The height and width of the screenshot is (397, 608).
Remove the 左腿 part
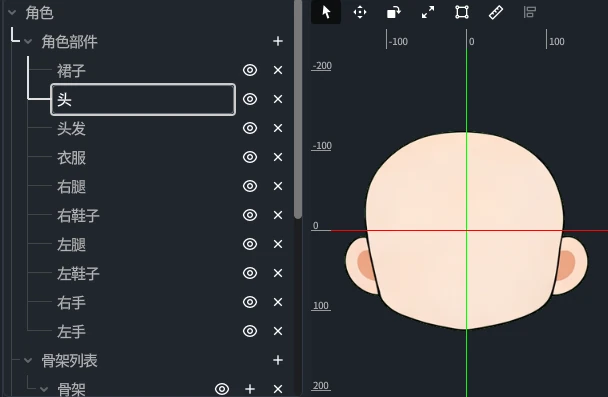click(278, 244)
